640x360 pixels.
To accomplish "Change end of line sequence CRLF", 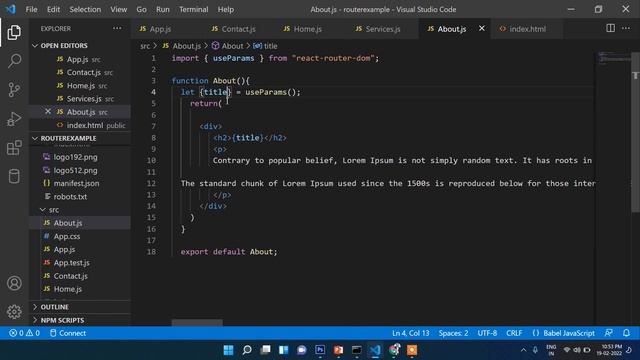I will (514, 333).
